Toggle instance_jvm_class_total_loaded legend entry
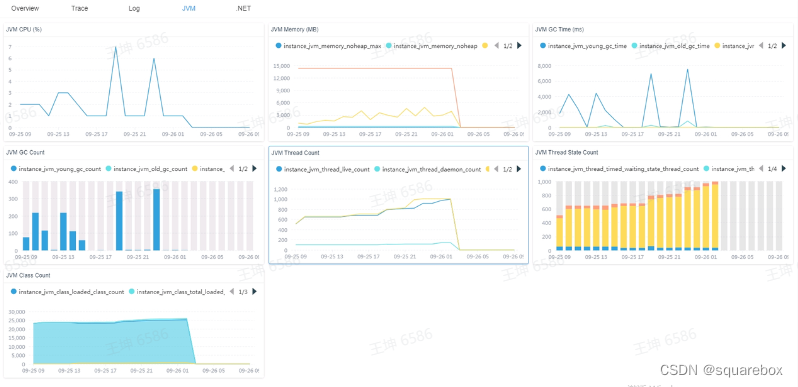The height and width of the screenshot is (387, 798). pyautogui.click(x=177, y=292)
